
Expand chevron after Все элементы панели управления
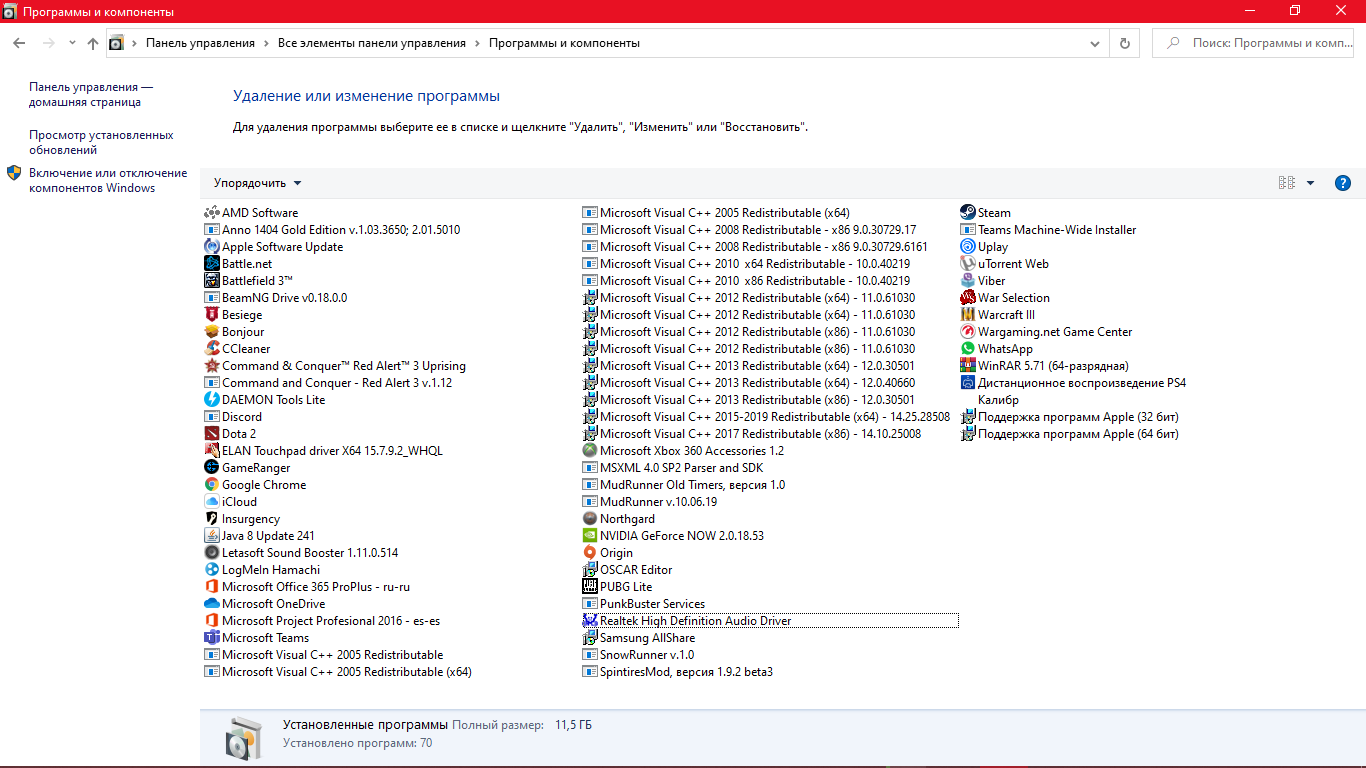point(477,43)
